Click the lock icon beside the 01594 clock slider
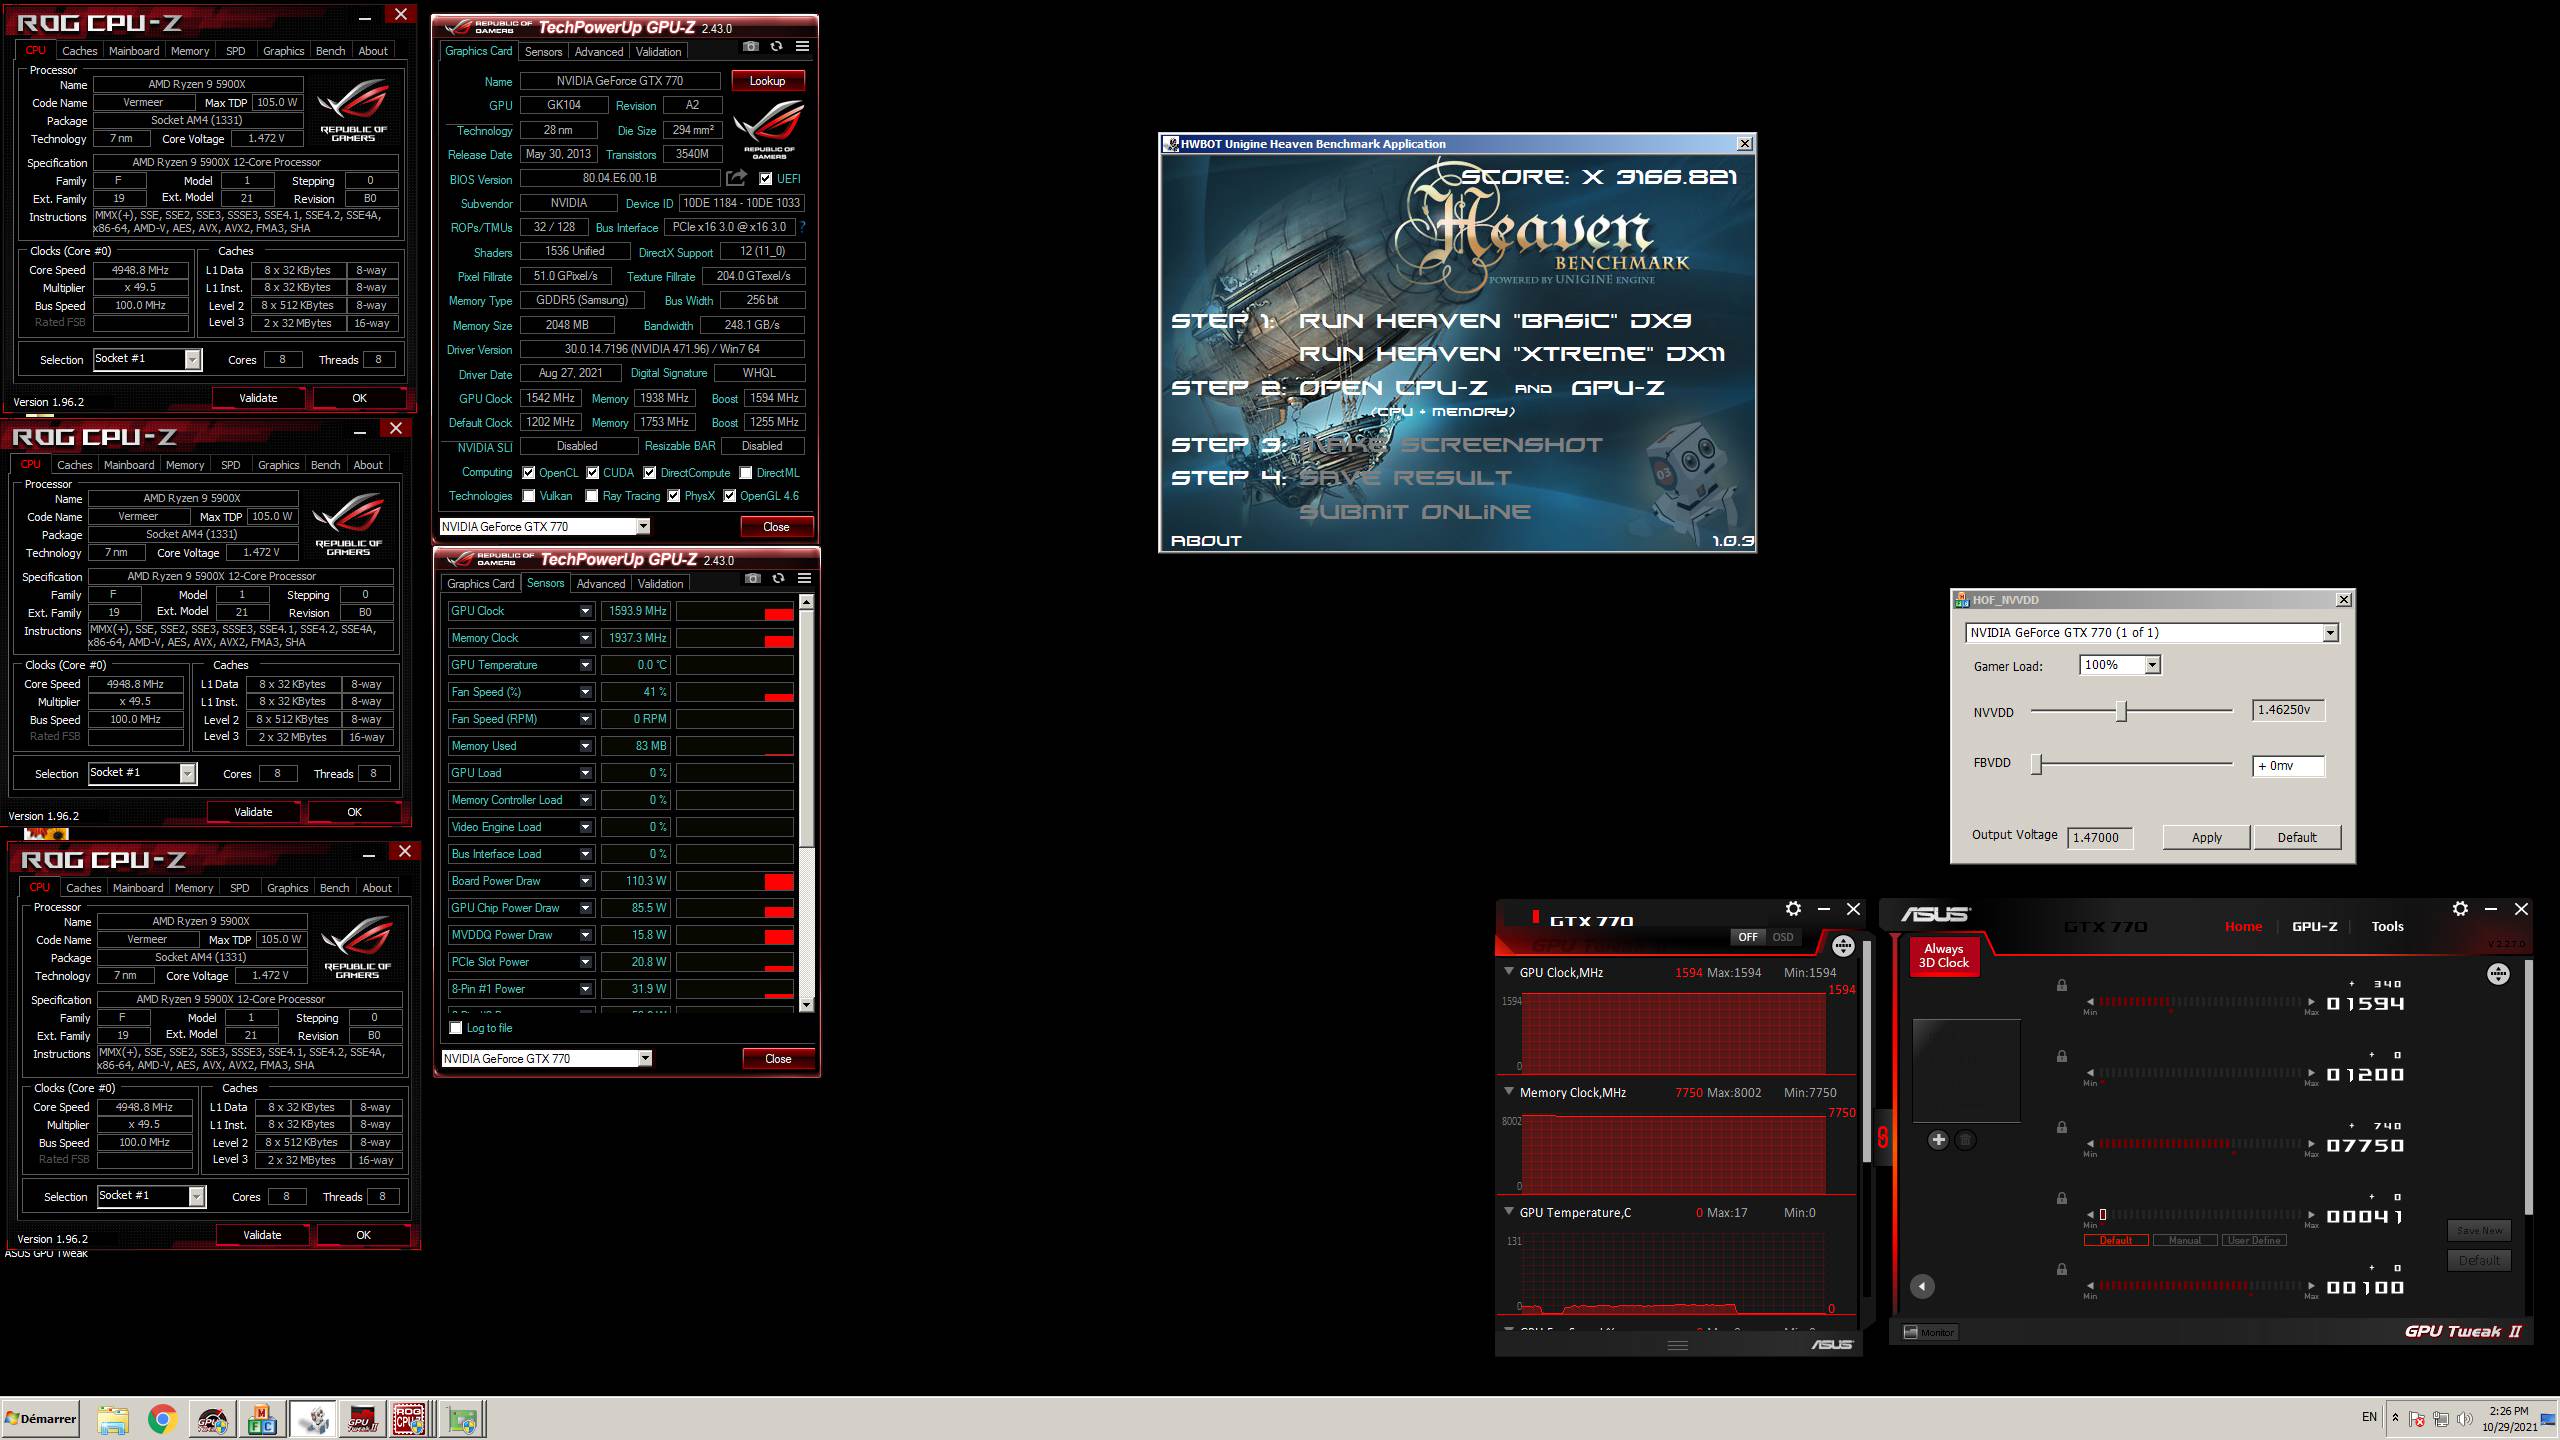Viewport: 2560px width, 1440px height. coord(2062,986)
